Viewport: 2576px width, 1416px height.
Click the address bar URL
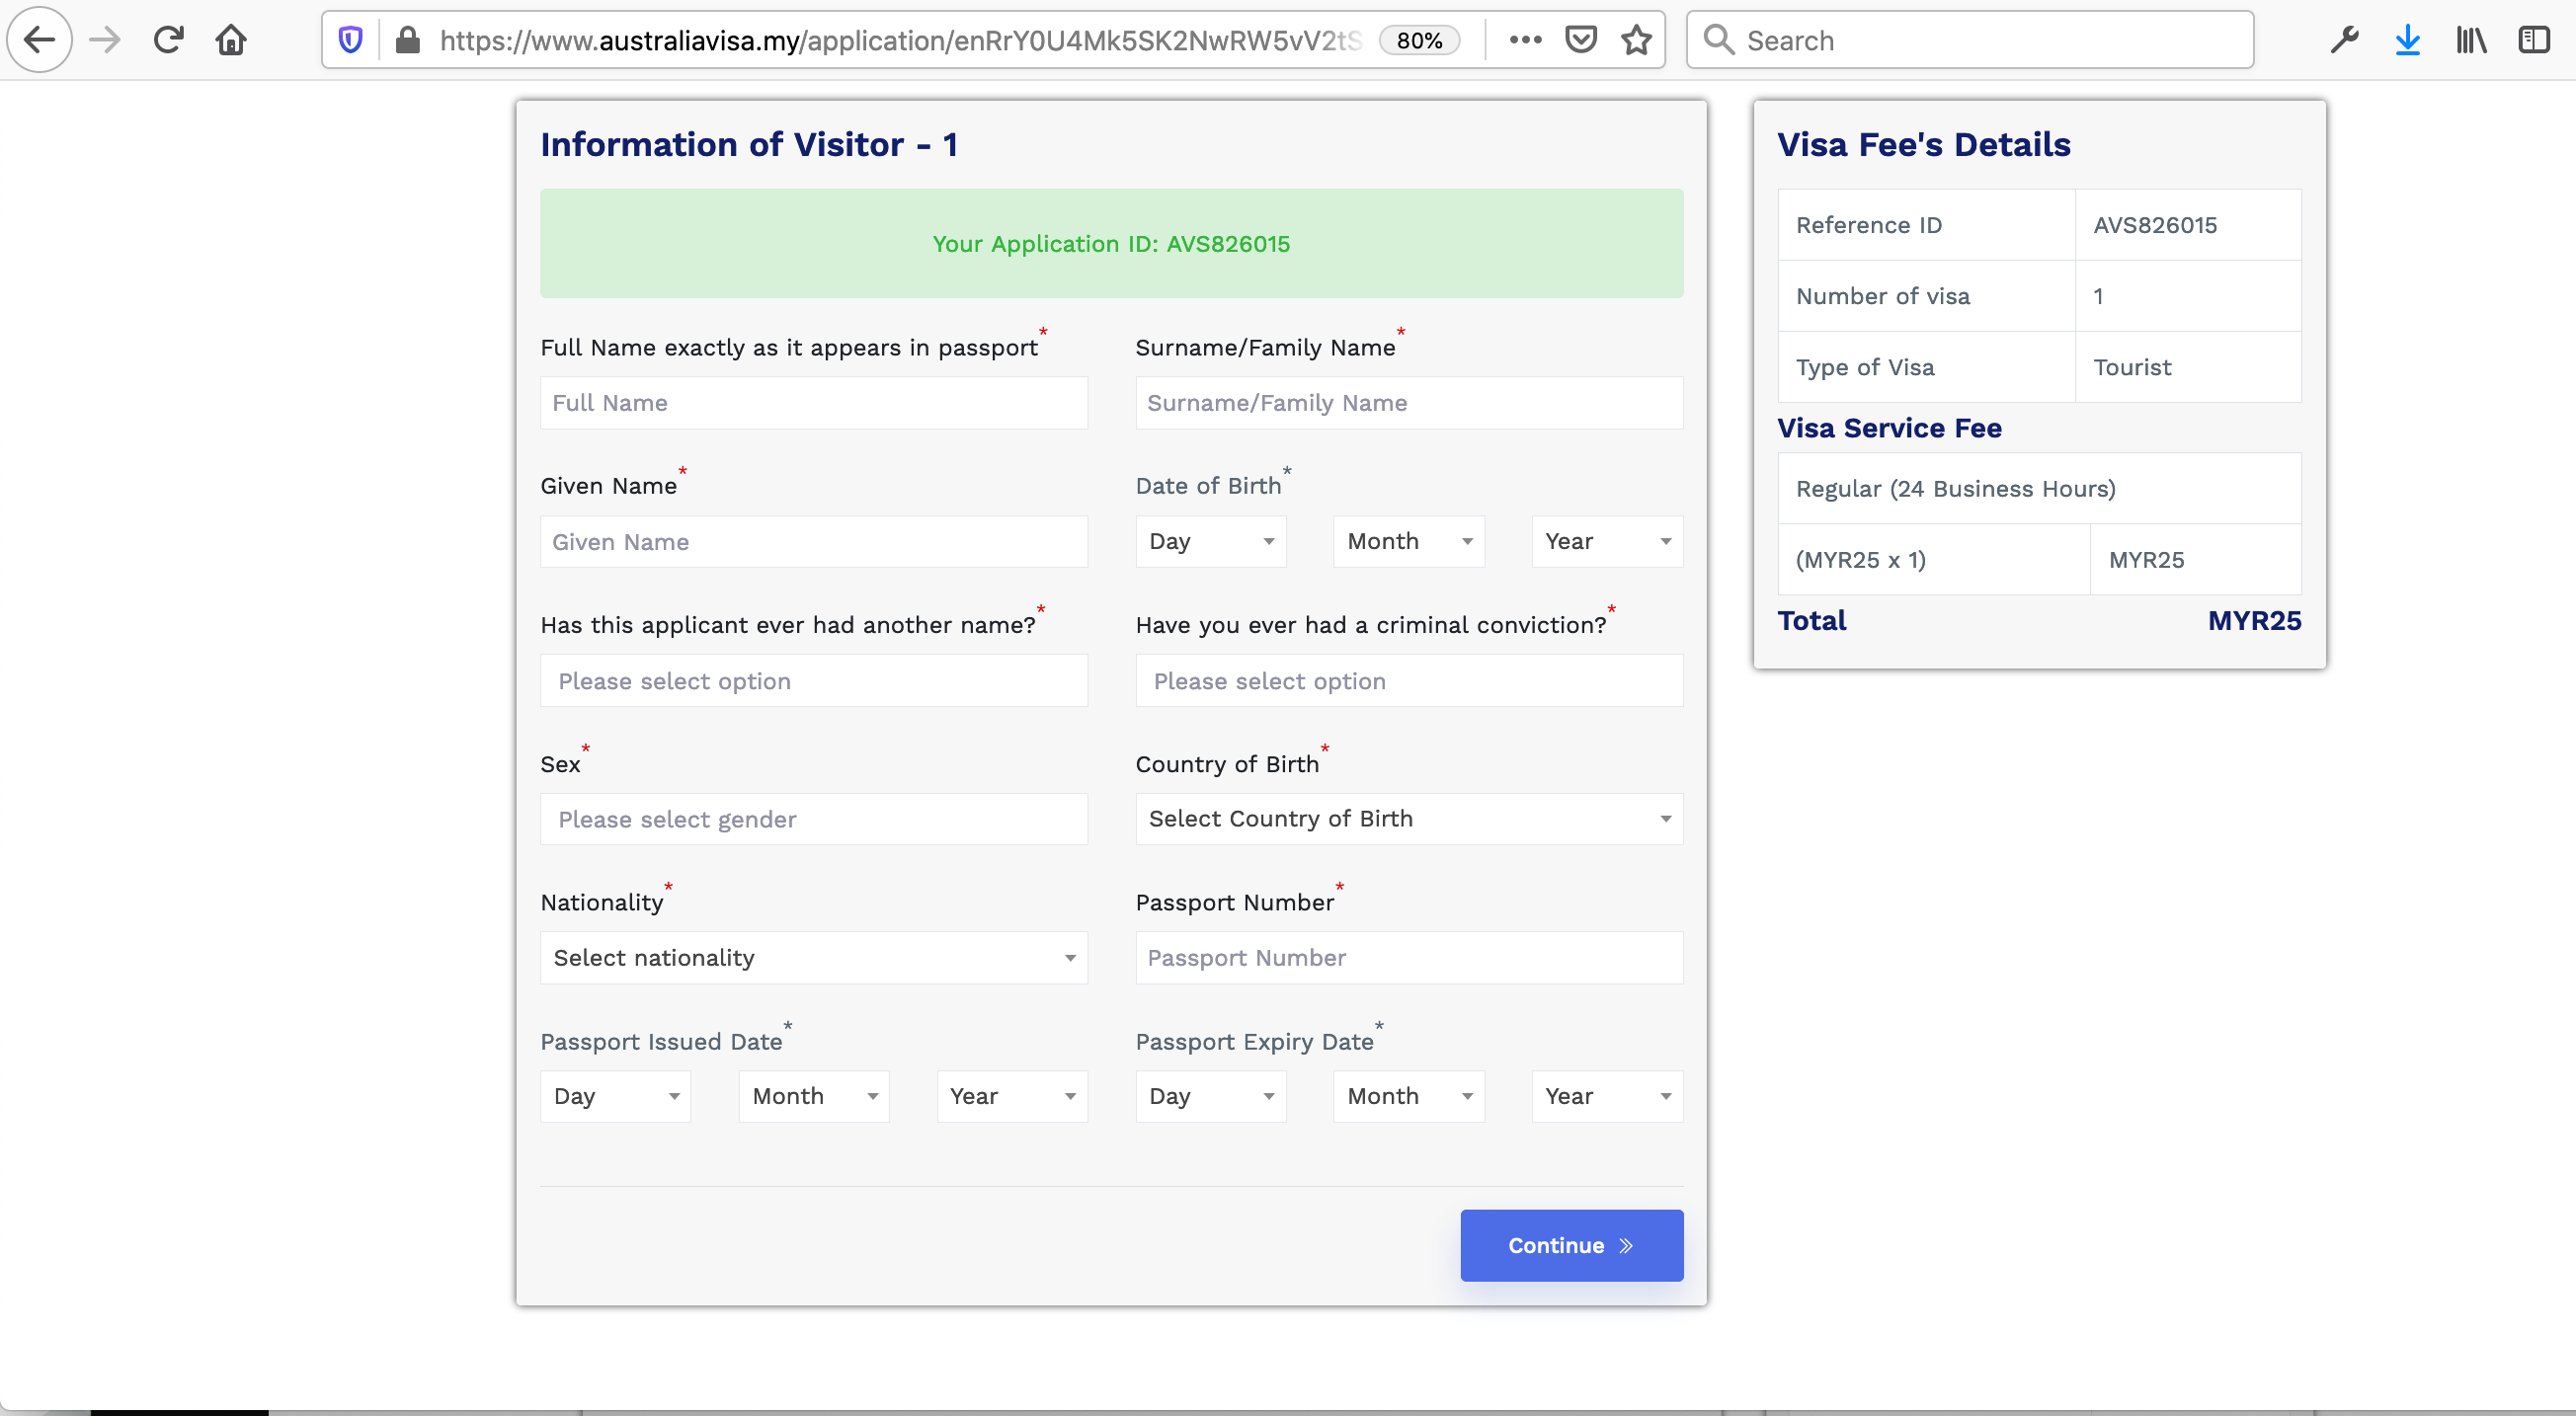coord(900,40)
